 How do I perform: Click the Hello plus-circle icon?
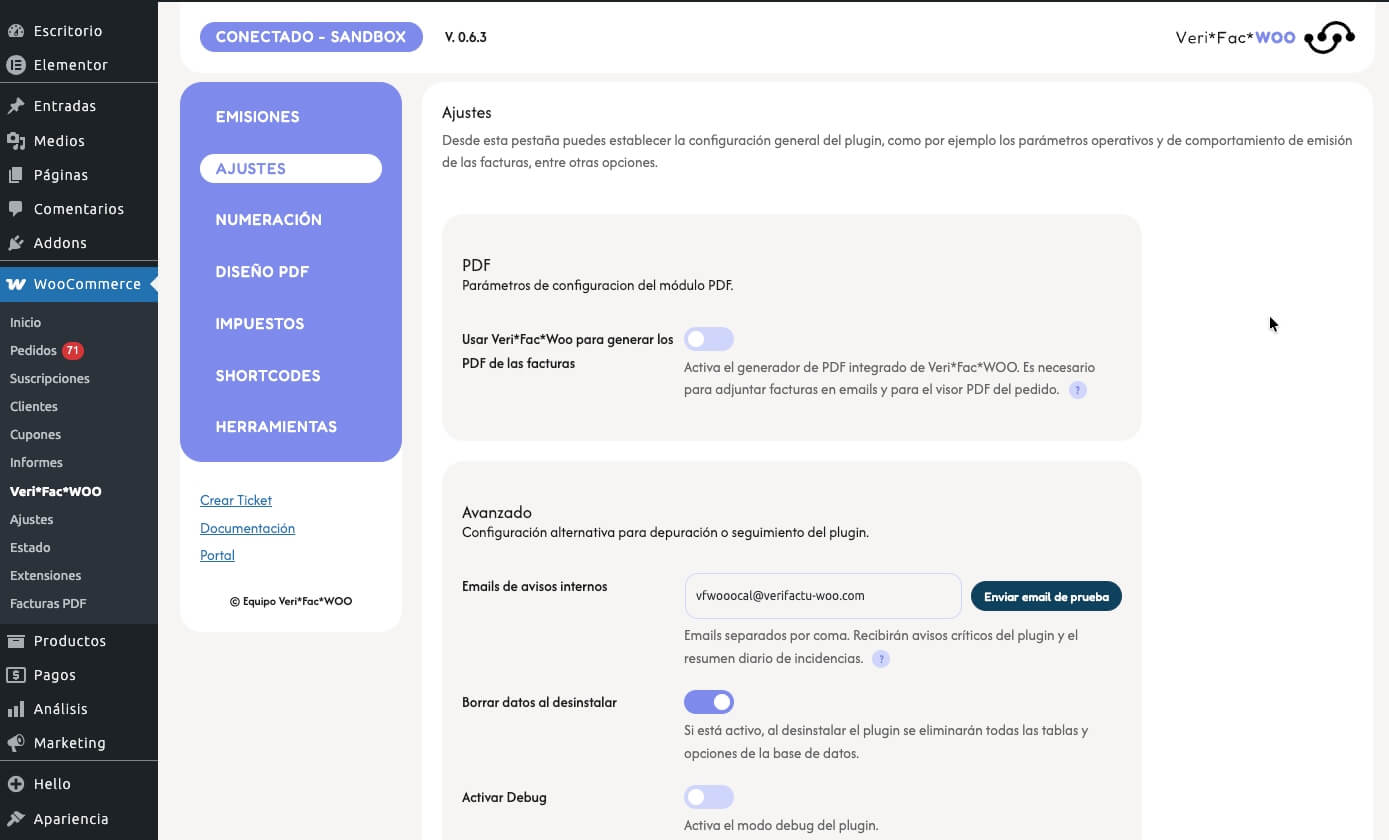tap(16, 784)
